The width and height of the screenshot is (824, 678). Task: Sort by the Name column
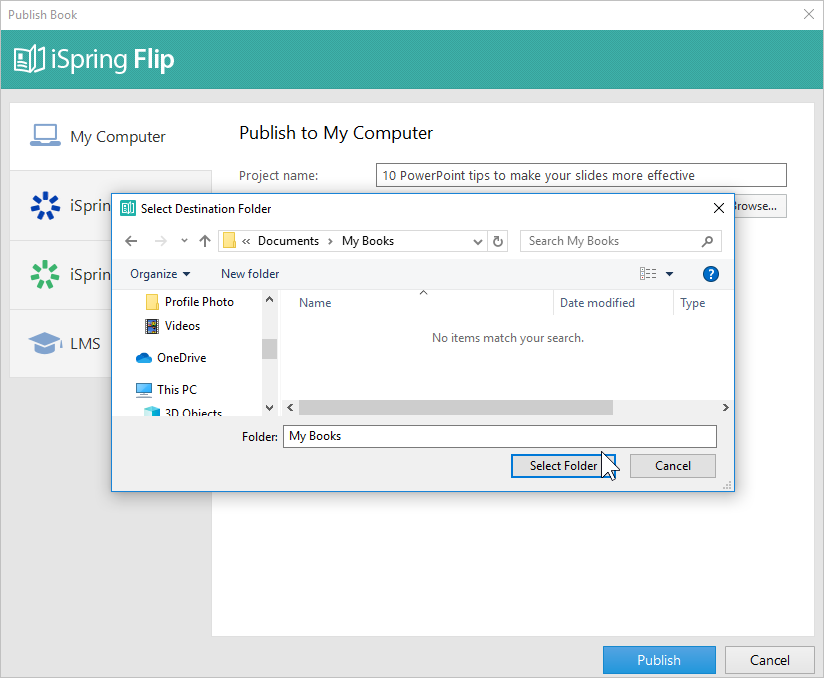click(315, 303)
